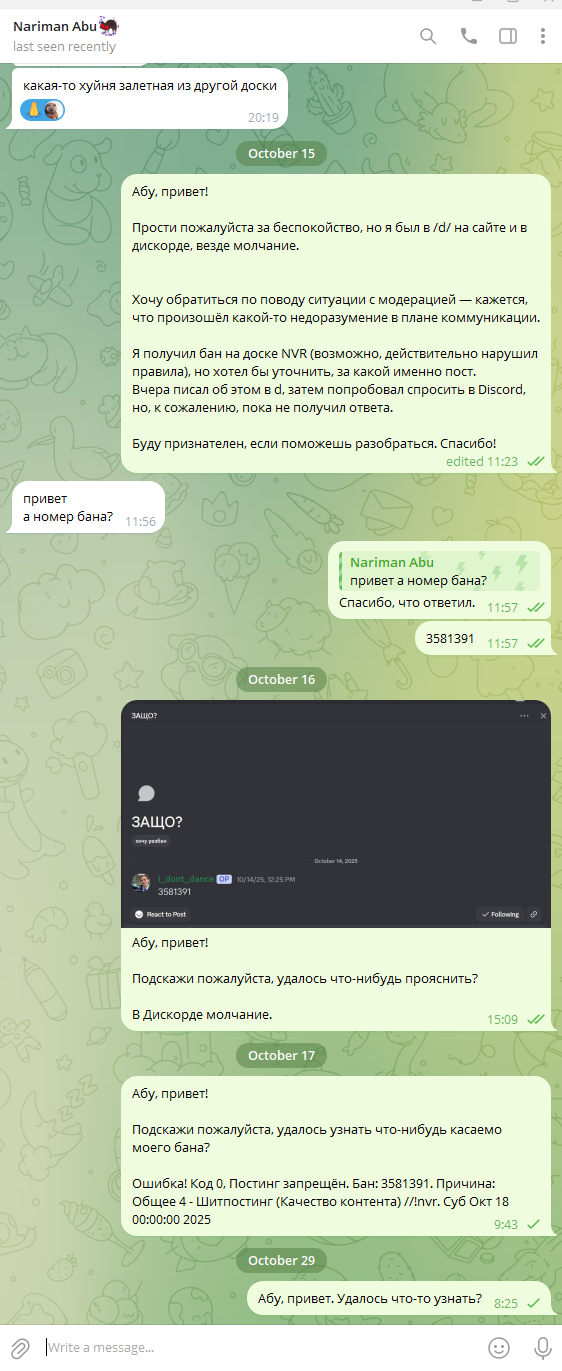Open the ЗАЩО? Discord screenshot image

pos(336,814)
